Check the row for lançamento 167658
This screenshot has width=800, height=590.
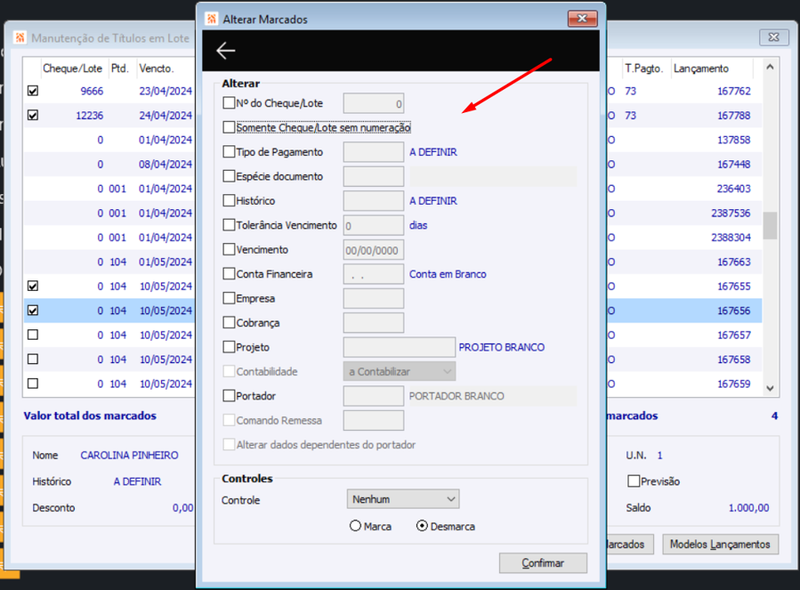33,359
